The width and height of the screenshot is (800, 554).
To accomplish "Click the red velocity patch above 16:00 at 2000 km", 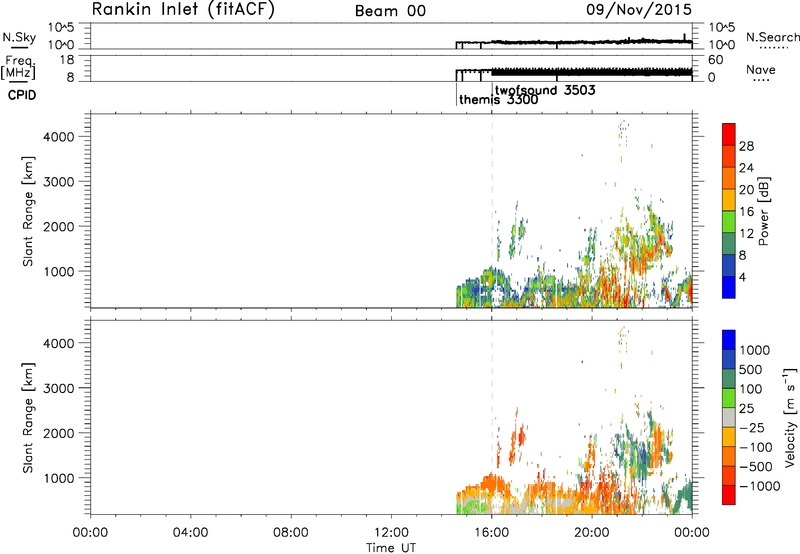I will click(x=520, y=437).
